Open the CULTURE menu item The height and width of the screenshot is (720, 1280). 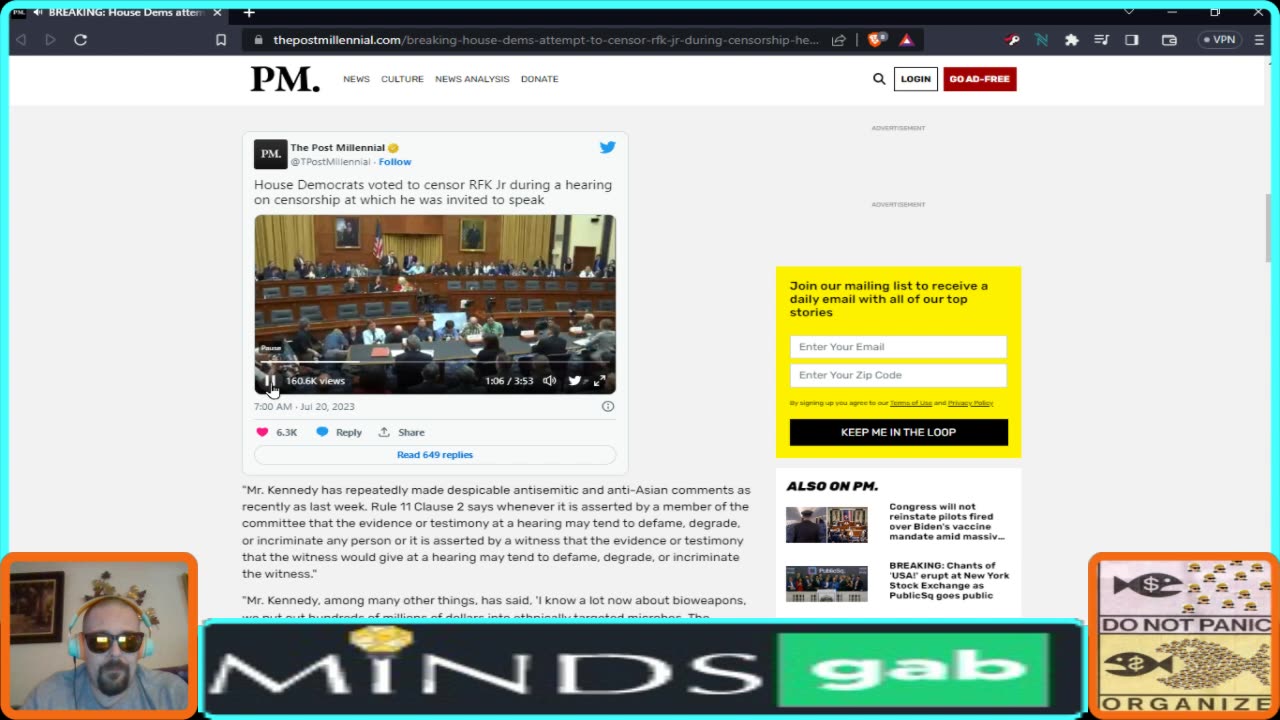(402, 79)
